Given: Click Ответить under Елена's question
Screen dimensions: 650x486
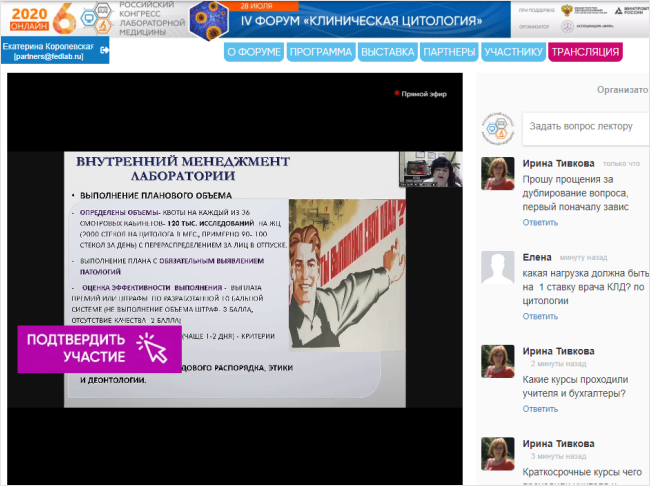Looking at the screenshot, I should 540,316.
